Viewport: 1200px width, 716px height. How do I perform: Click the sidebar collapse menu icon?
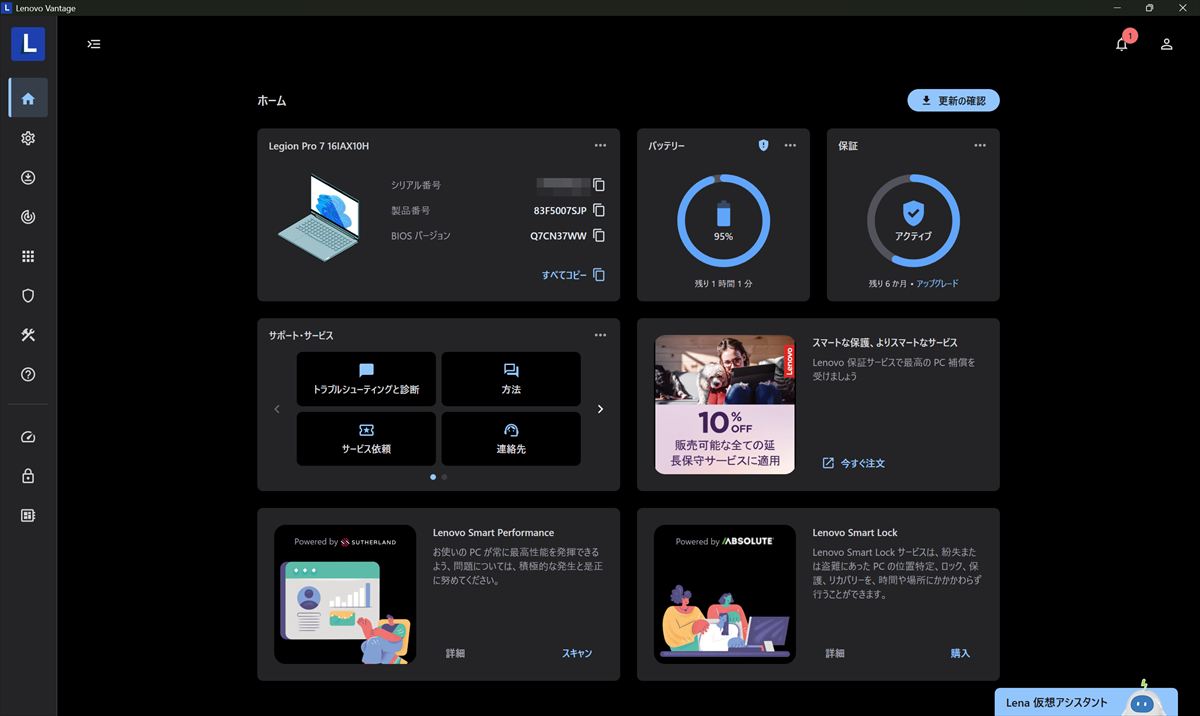coord(94,44)
